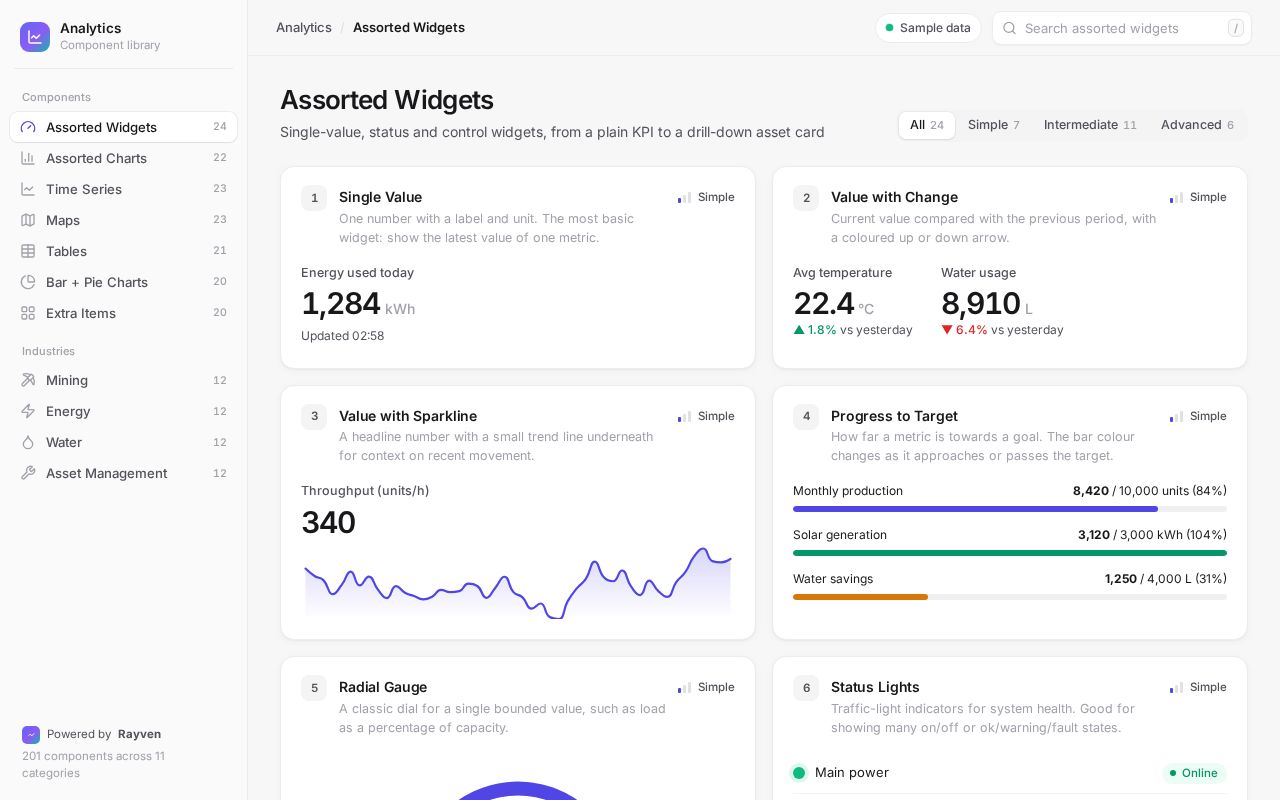Switch to the All filter tab
The image size is (1280, 800).
pyautogui.click(x=927, y=125)
